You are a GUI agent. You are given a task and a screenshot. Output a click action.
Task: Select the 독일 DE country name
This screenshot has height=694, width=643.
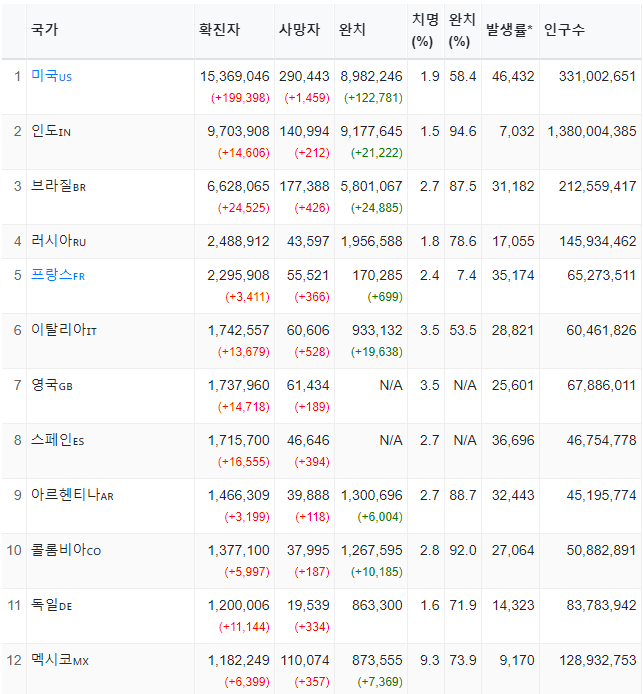(51, 605)
